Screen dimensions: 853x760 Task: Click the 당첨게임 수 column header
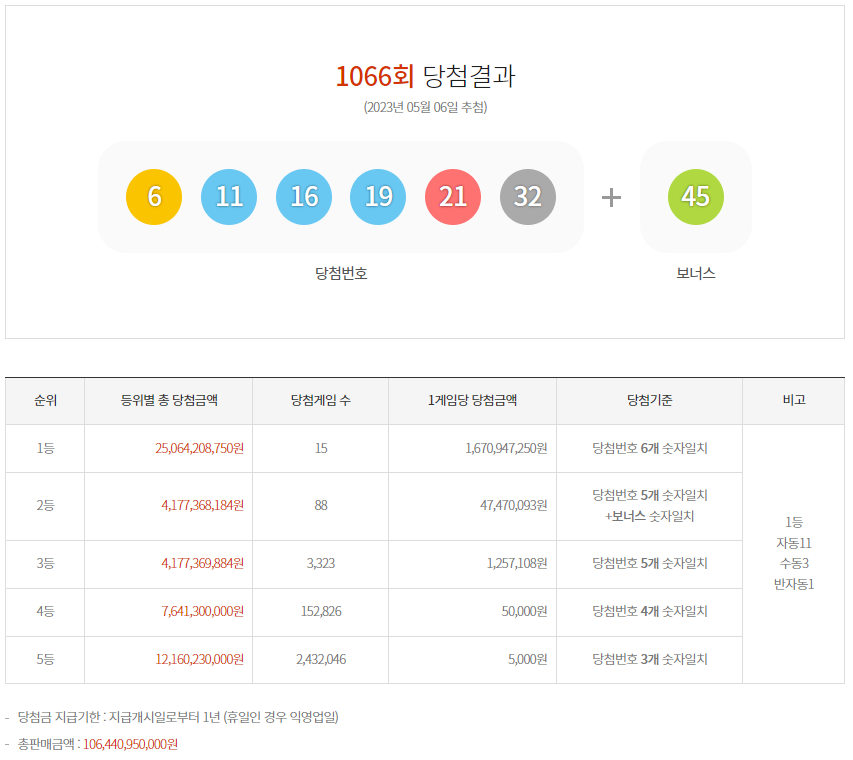(321, 400)
